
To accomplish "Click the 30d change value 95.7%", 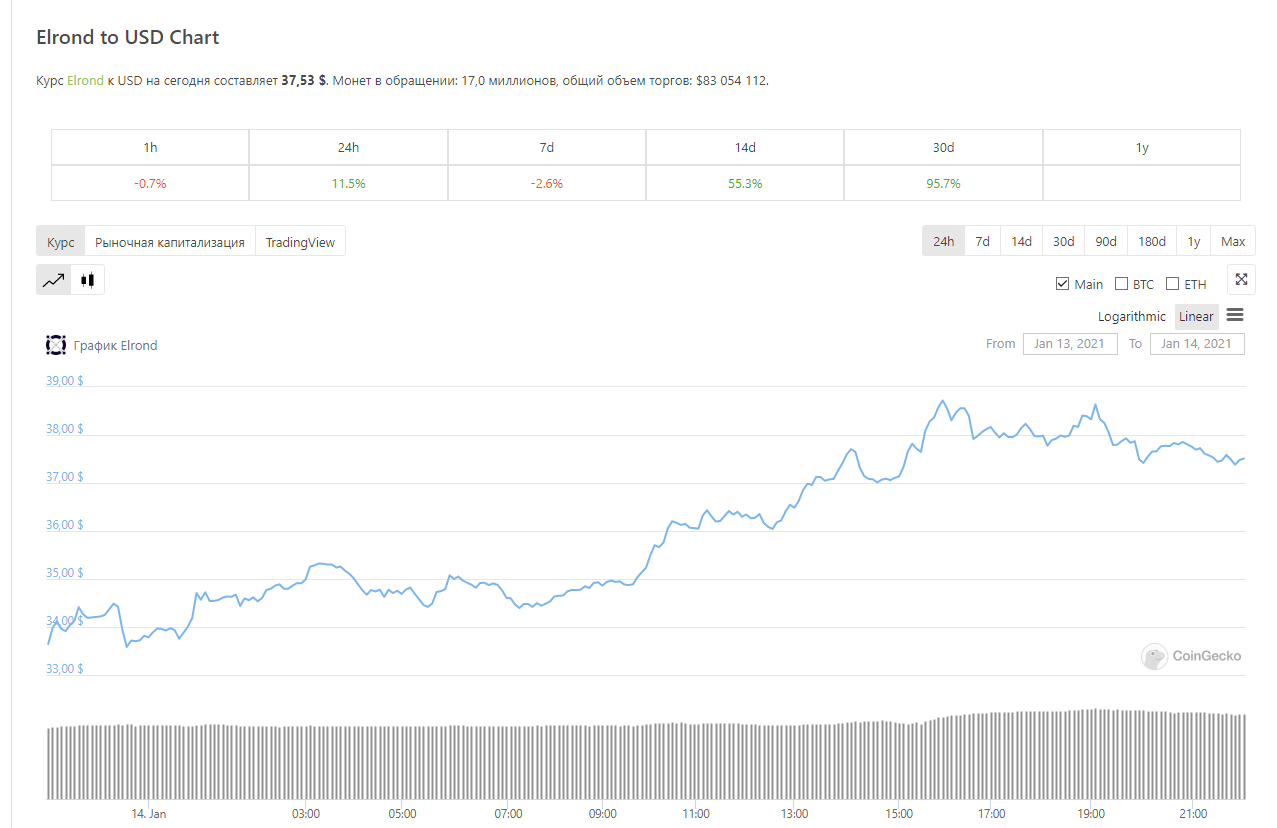I will (x=943, y=184).
